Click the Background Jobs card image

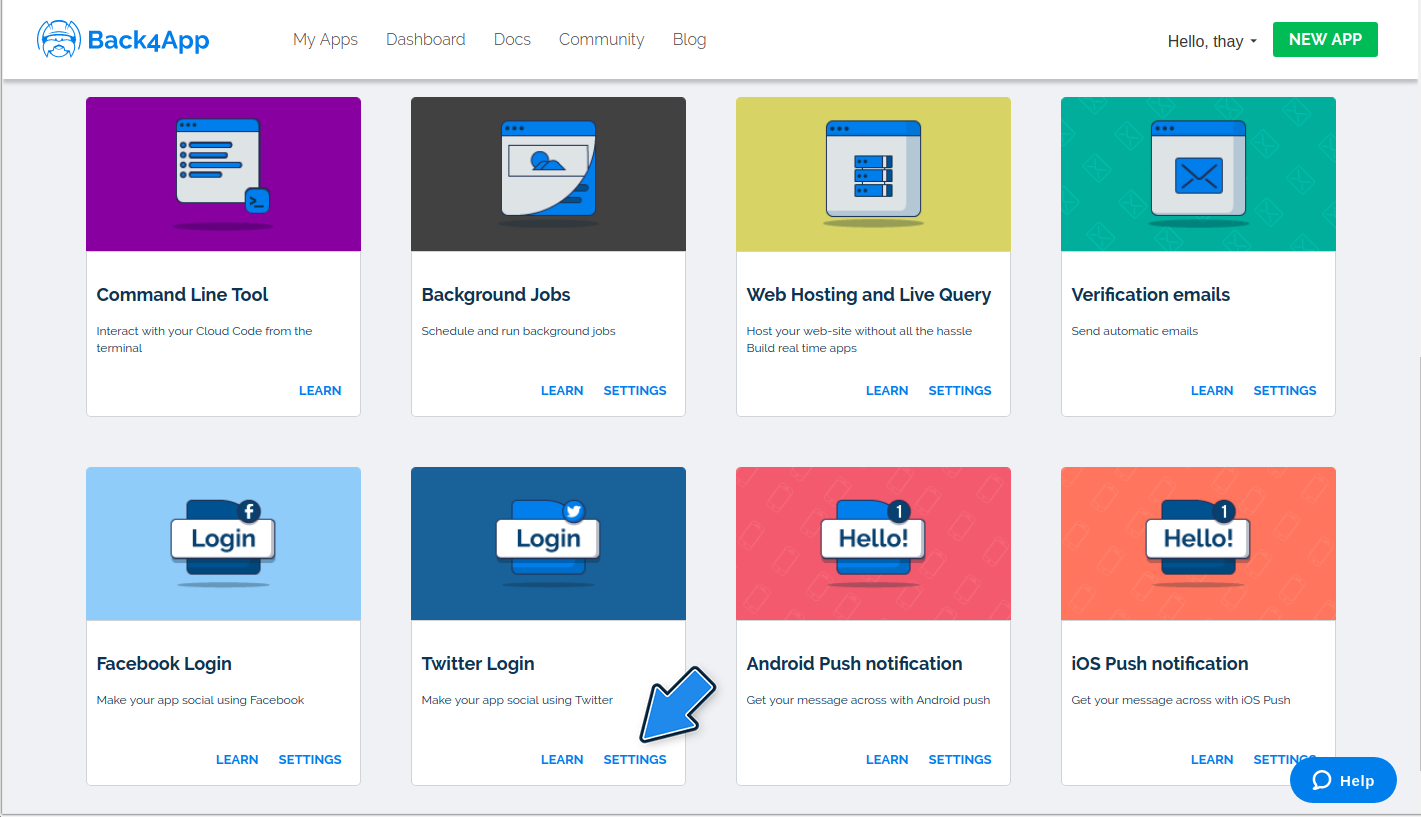[x=548, y=173]
